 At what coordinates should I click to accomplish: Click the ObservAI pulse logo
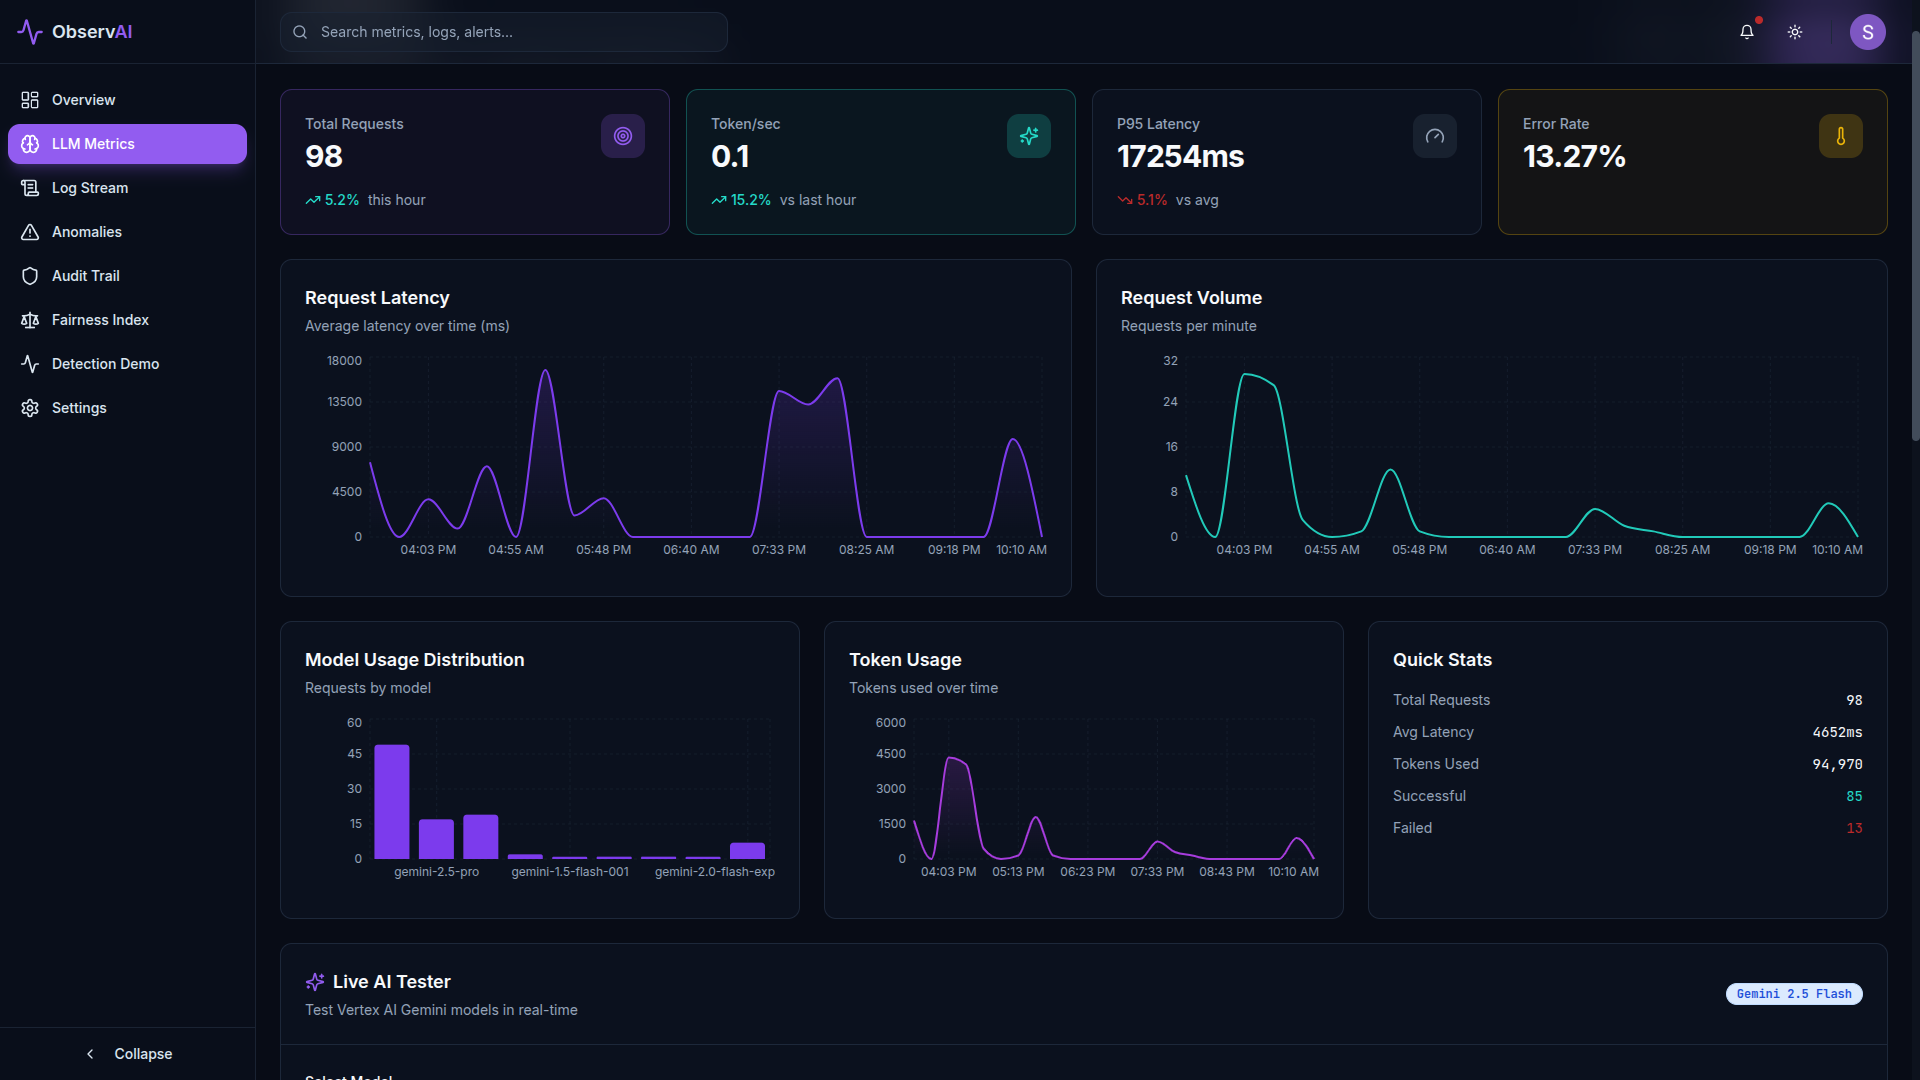pos(30,32)
